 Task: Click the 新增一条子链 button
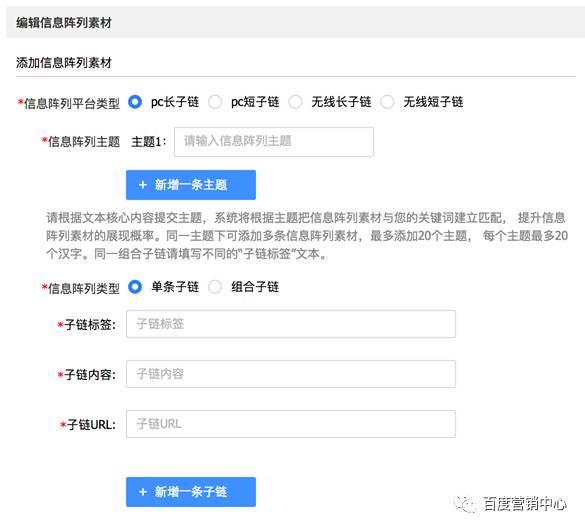(x=191, y=492)
